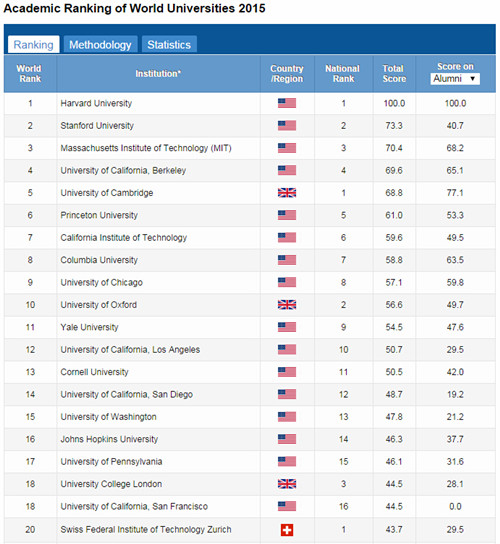Image resolution: width=500 pixels, height=544 pixels.
Task: Select the Columbia University name
Action: 99,260
